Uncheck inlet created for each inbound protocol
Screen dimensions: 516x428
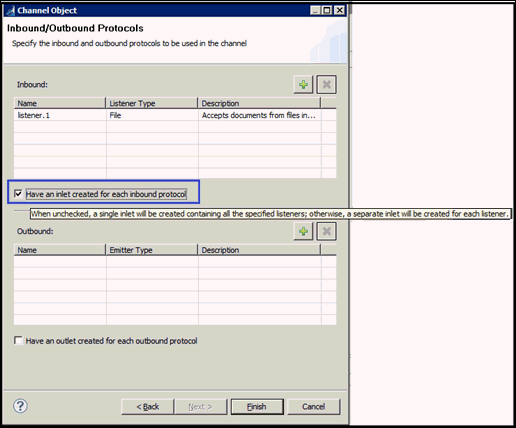point(18,194)
